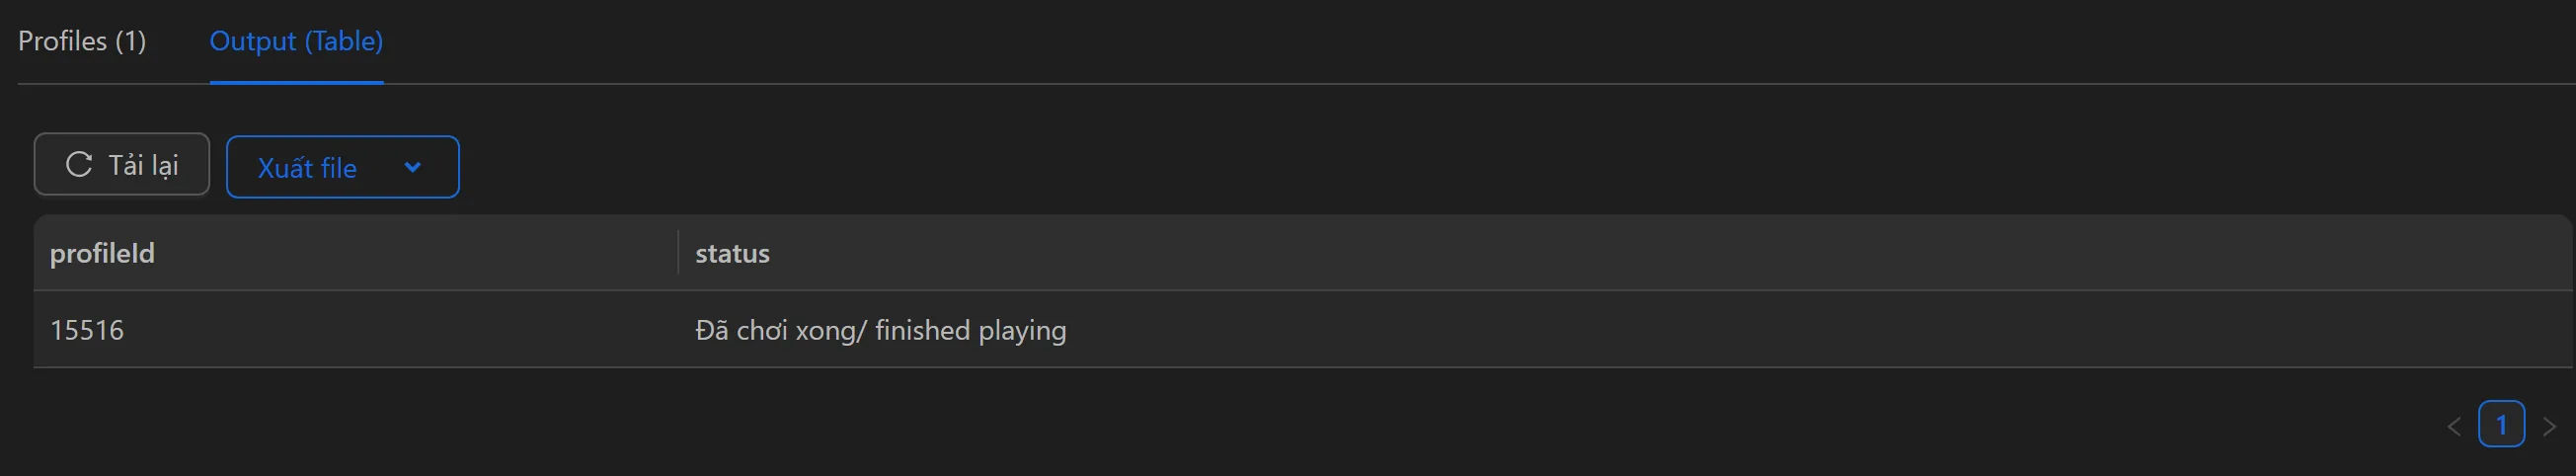
Task: Open the Xuất file export dropdown
Action: click(342, 167)
